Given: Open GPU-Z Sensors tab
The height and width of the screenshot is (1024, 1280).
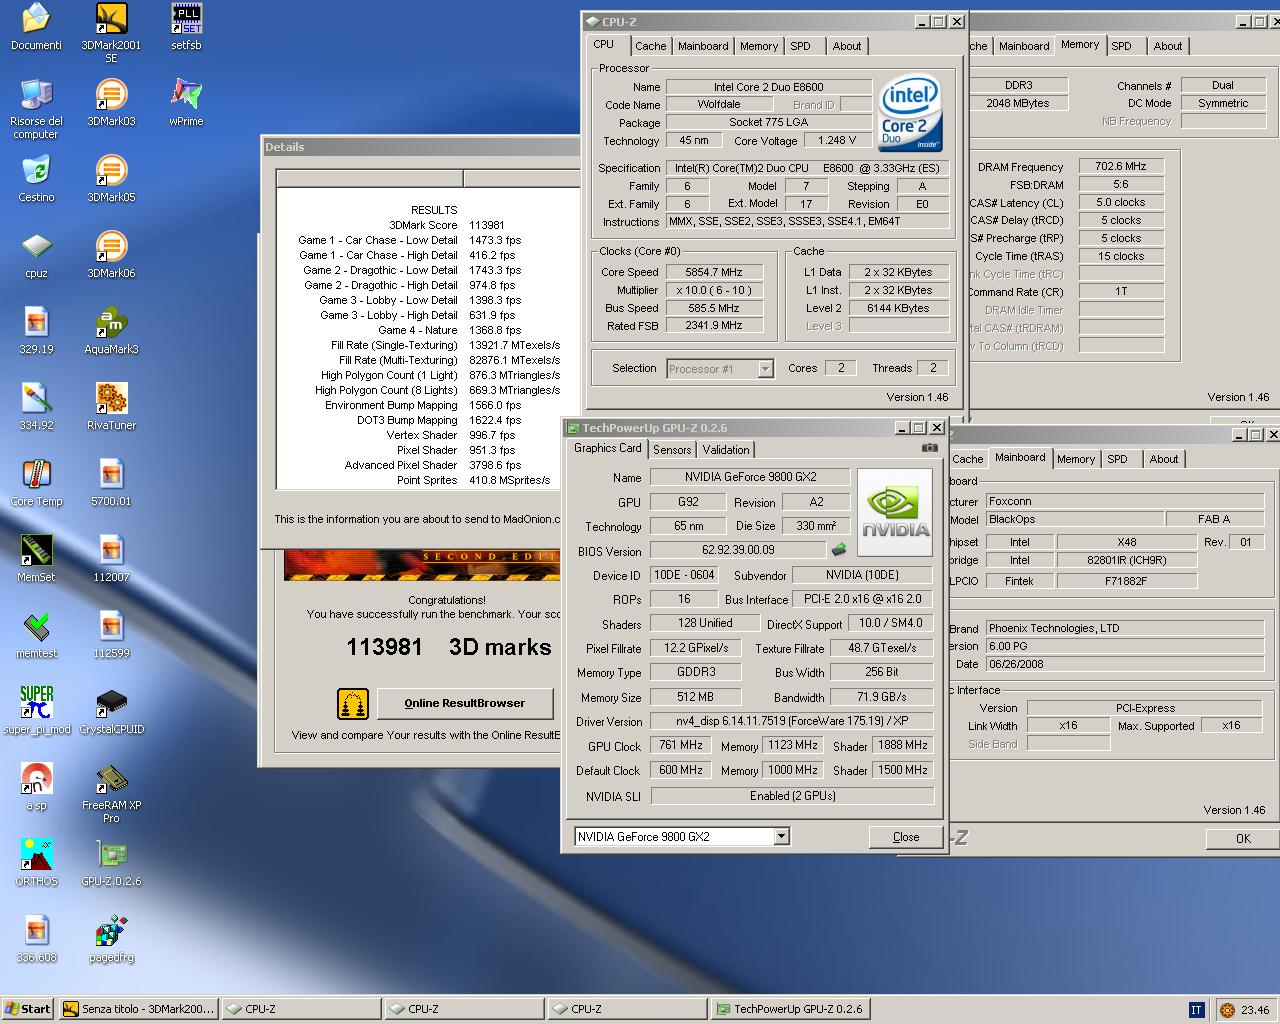Looking at the screenshot, I should (x=672, y=450).
